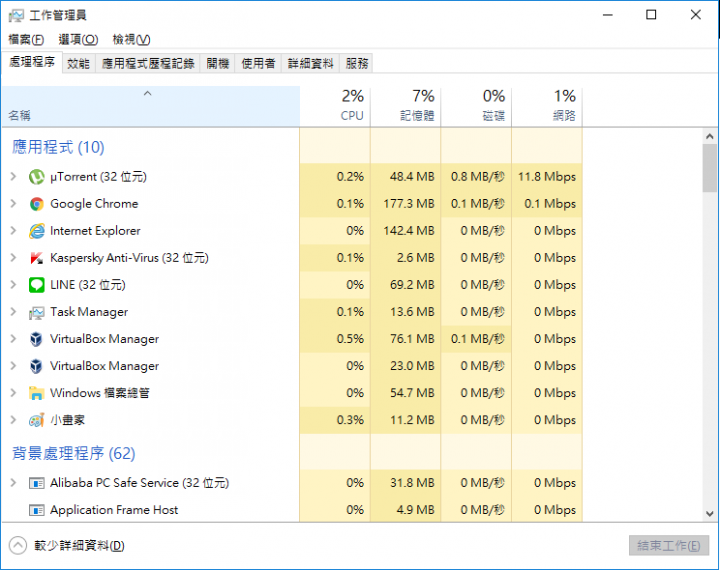Screen dimensions: 720x570
Task: Click µTorrent's 0.8 MB/秒 disk value
Action: (x=478, y=177)
